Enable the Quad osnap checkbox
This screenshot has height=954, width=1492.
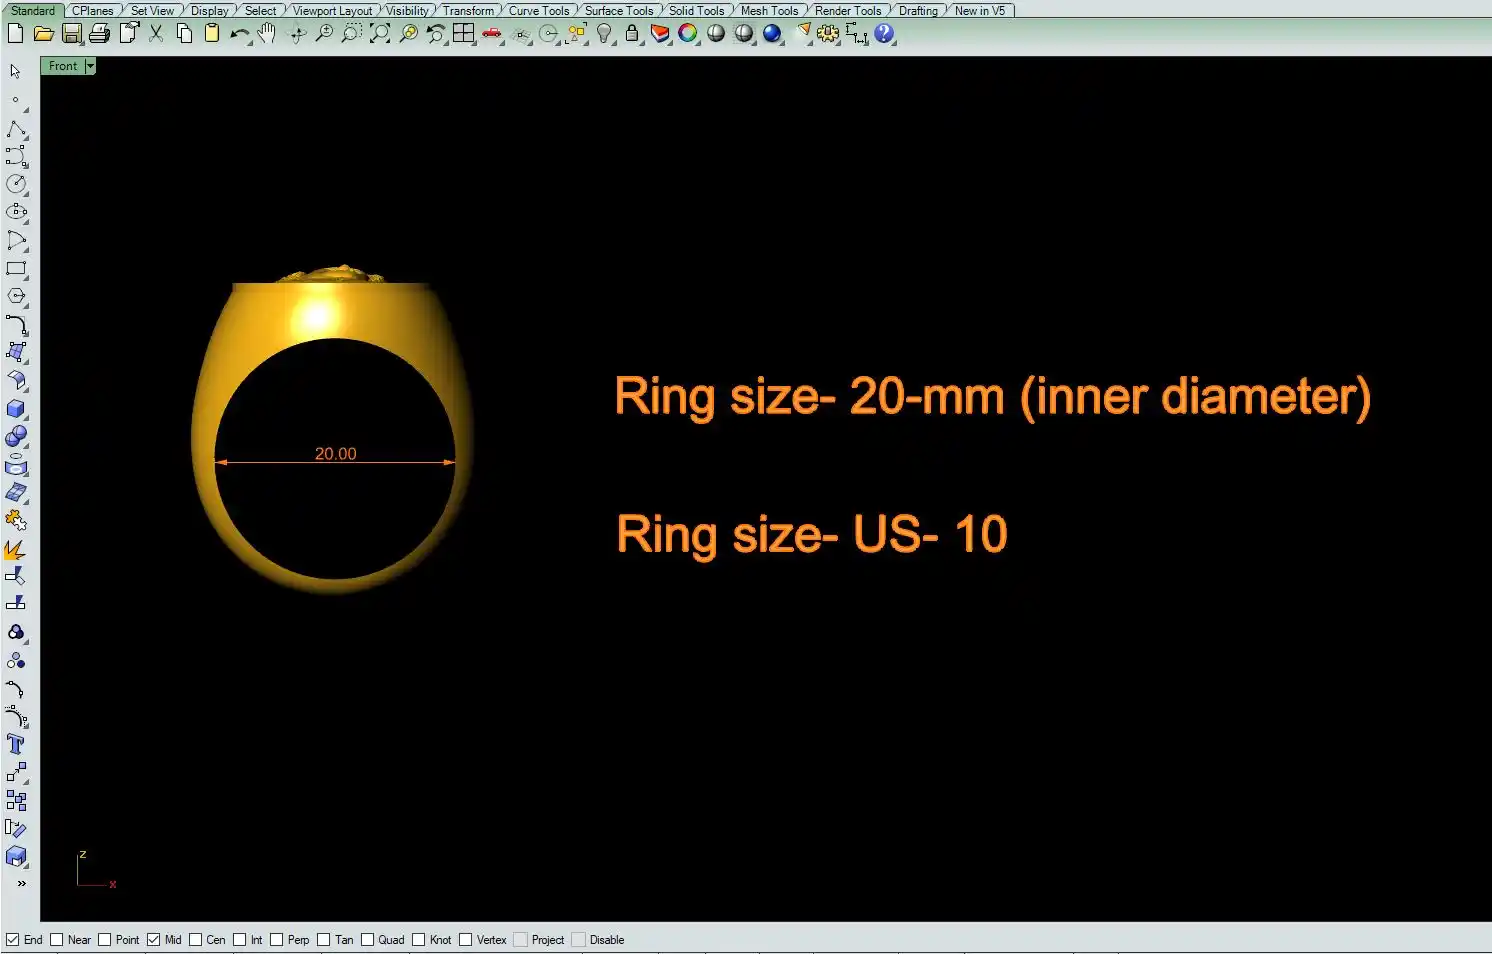click(368, 940)
